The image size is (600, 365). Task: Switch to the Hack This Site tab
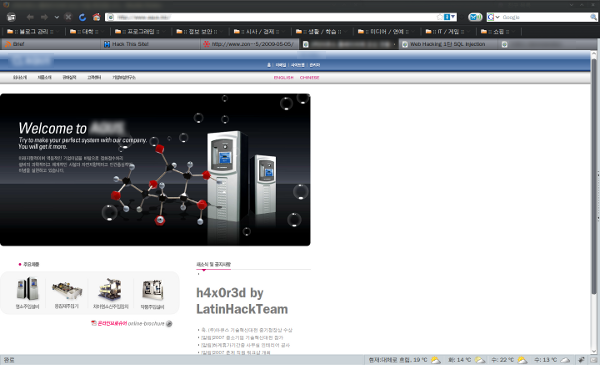point(151,44)
